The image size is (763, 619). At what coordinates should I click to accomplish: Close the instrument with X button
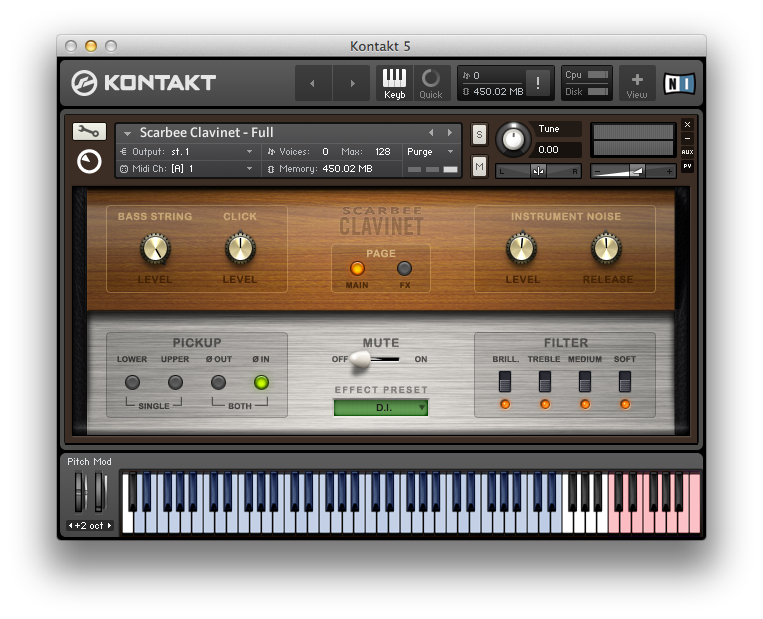pyautogui.click(x=688, y=125)
